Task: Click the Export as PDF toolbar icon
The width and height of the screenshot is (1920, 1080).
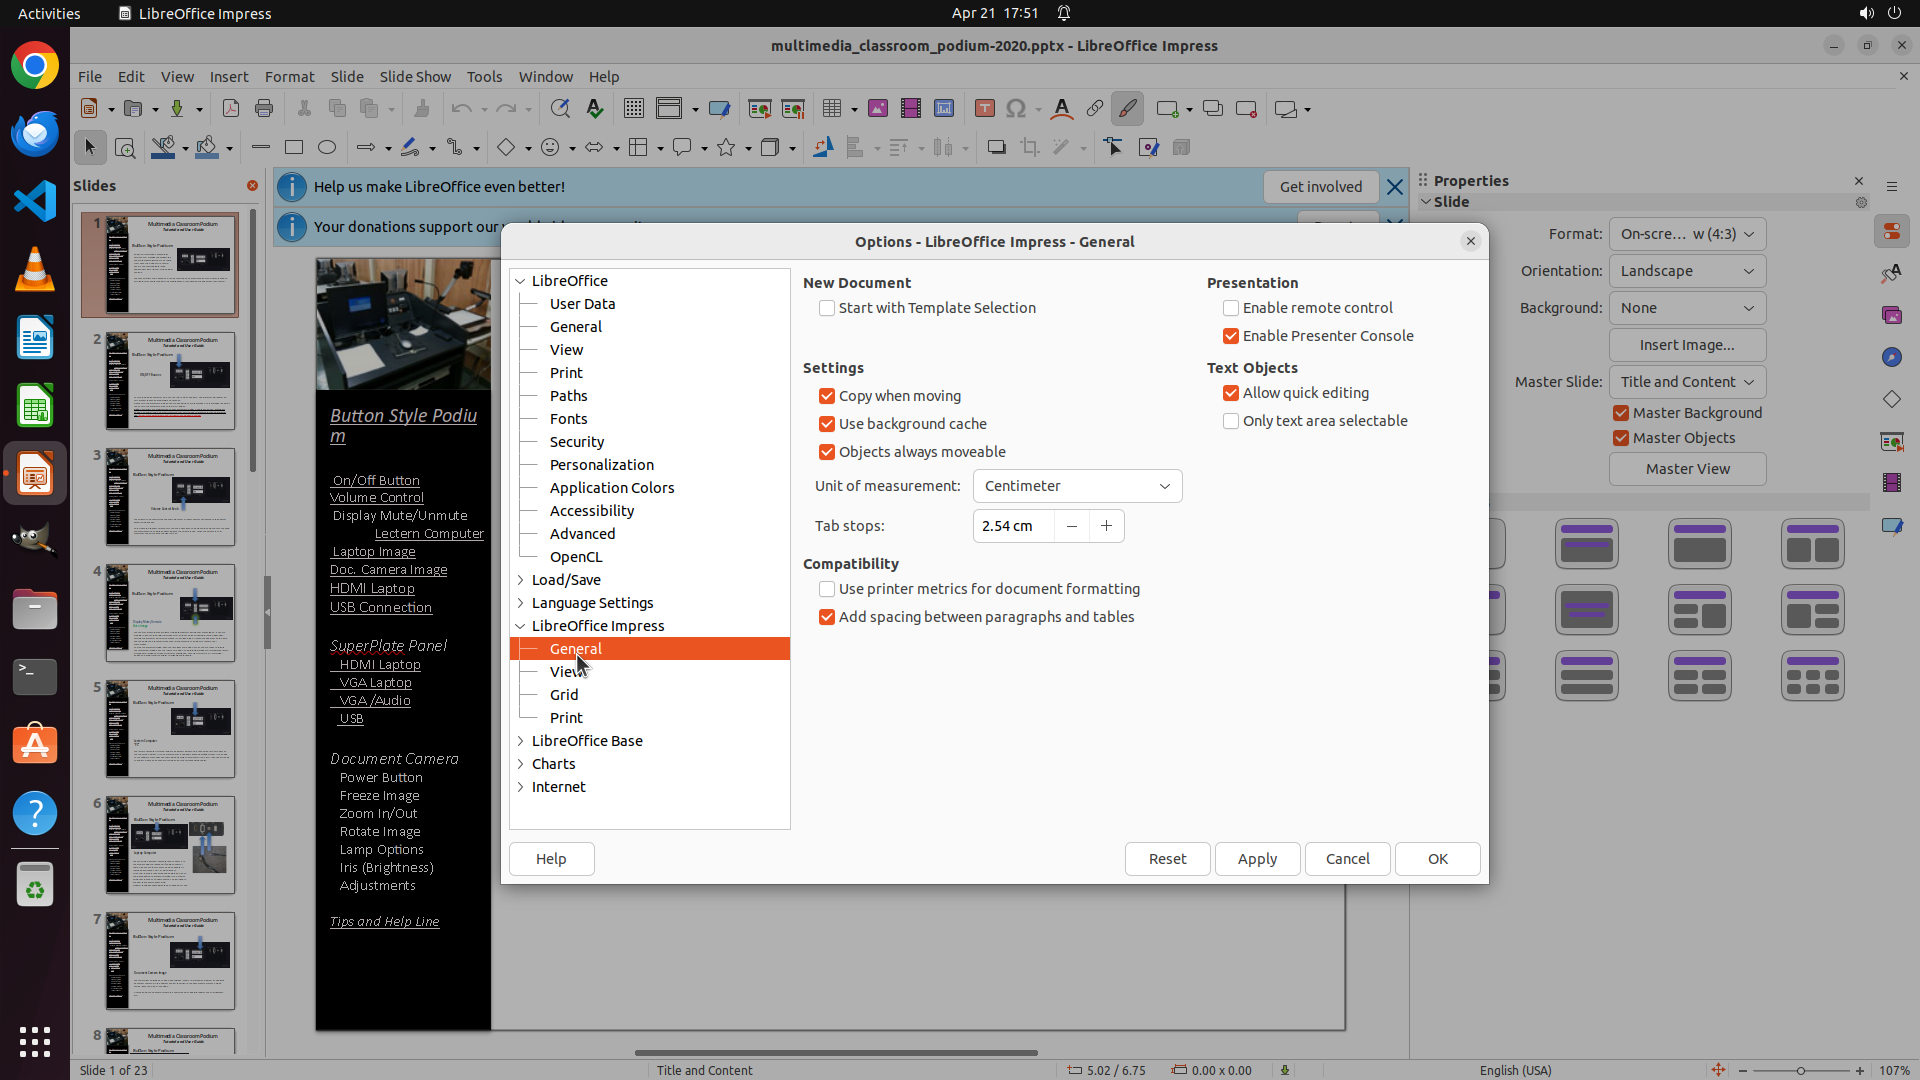Action: (231, 109)
